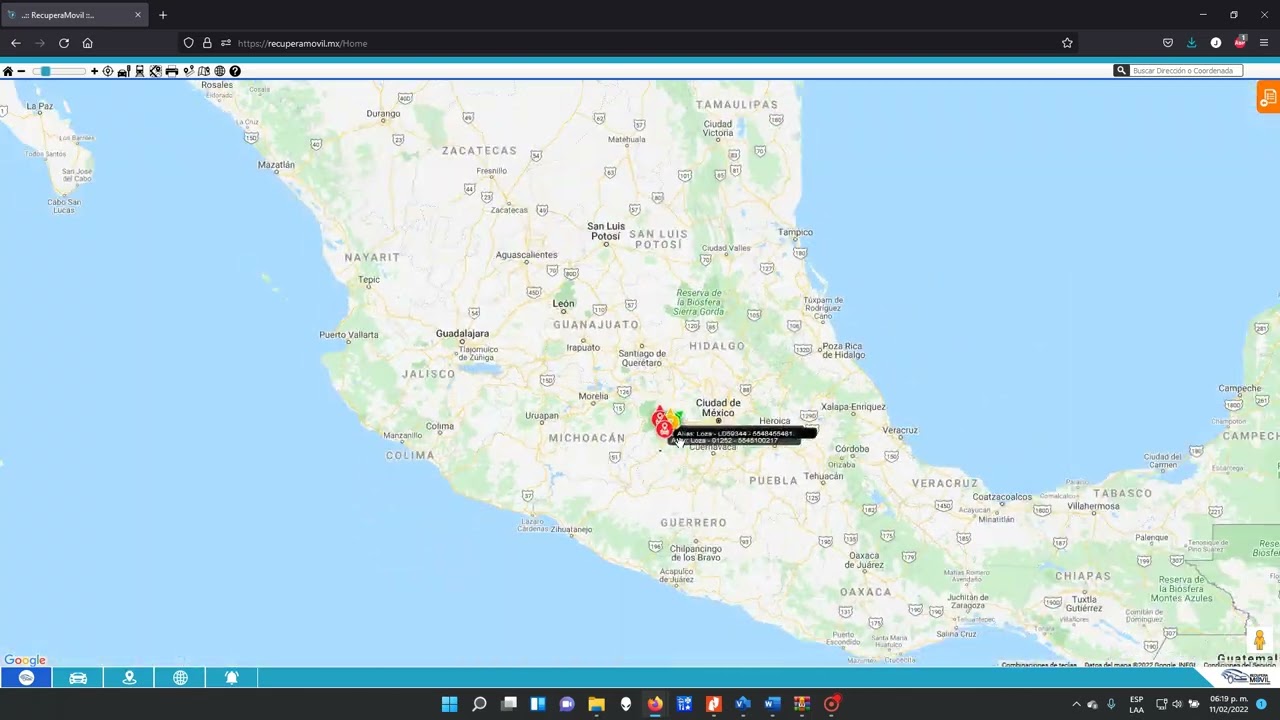This screenshot has width=1280, height=720.
Task: Open help with the question mark icon
Action: (x=235, y=71)
